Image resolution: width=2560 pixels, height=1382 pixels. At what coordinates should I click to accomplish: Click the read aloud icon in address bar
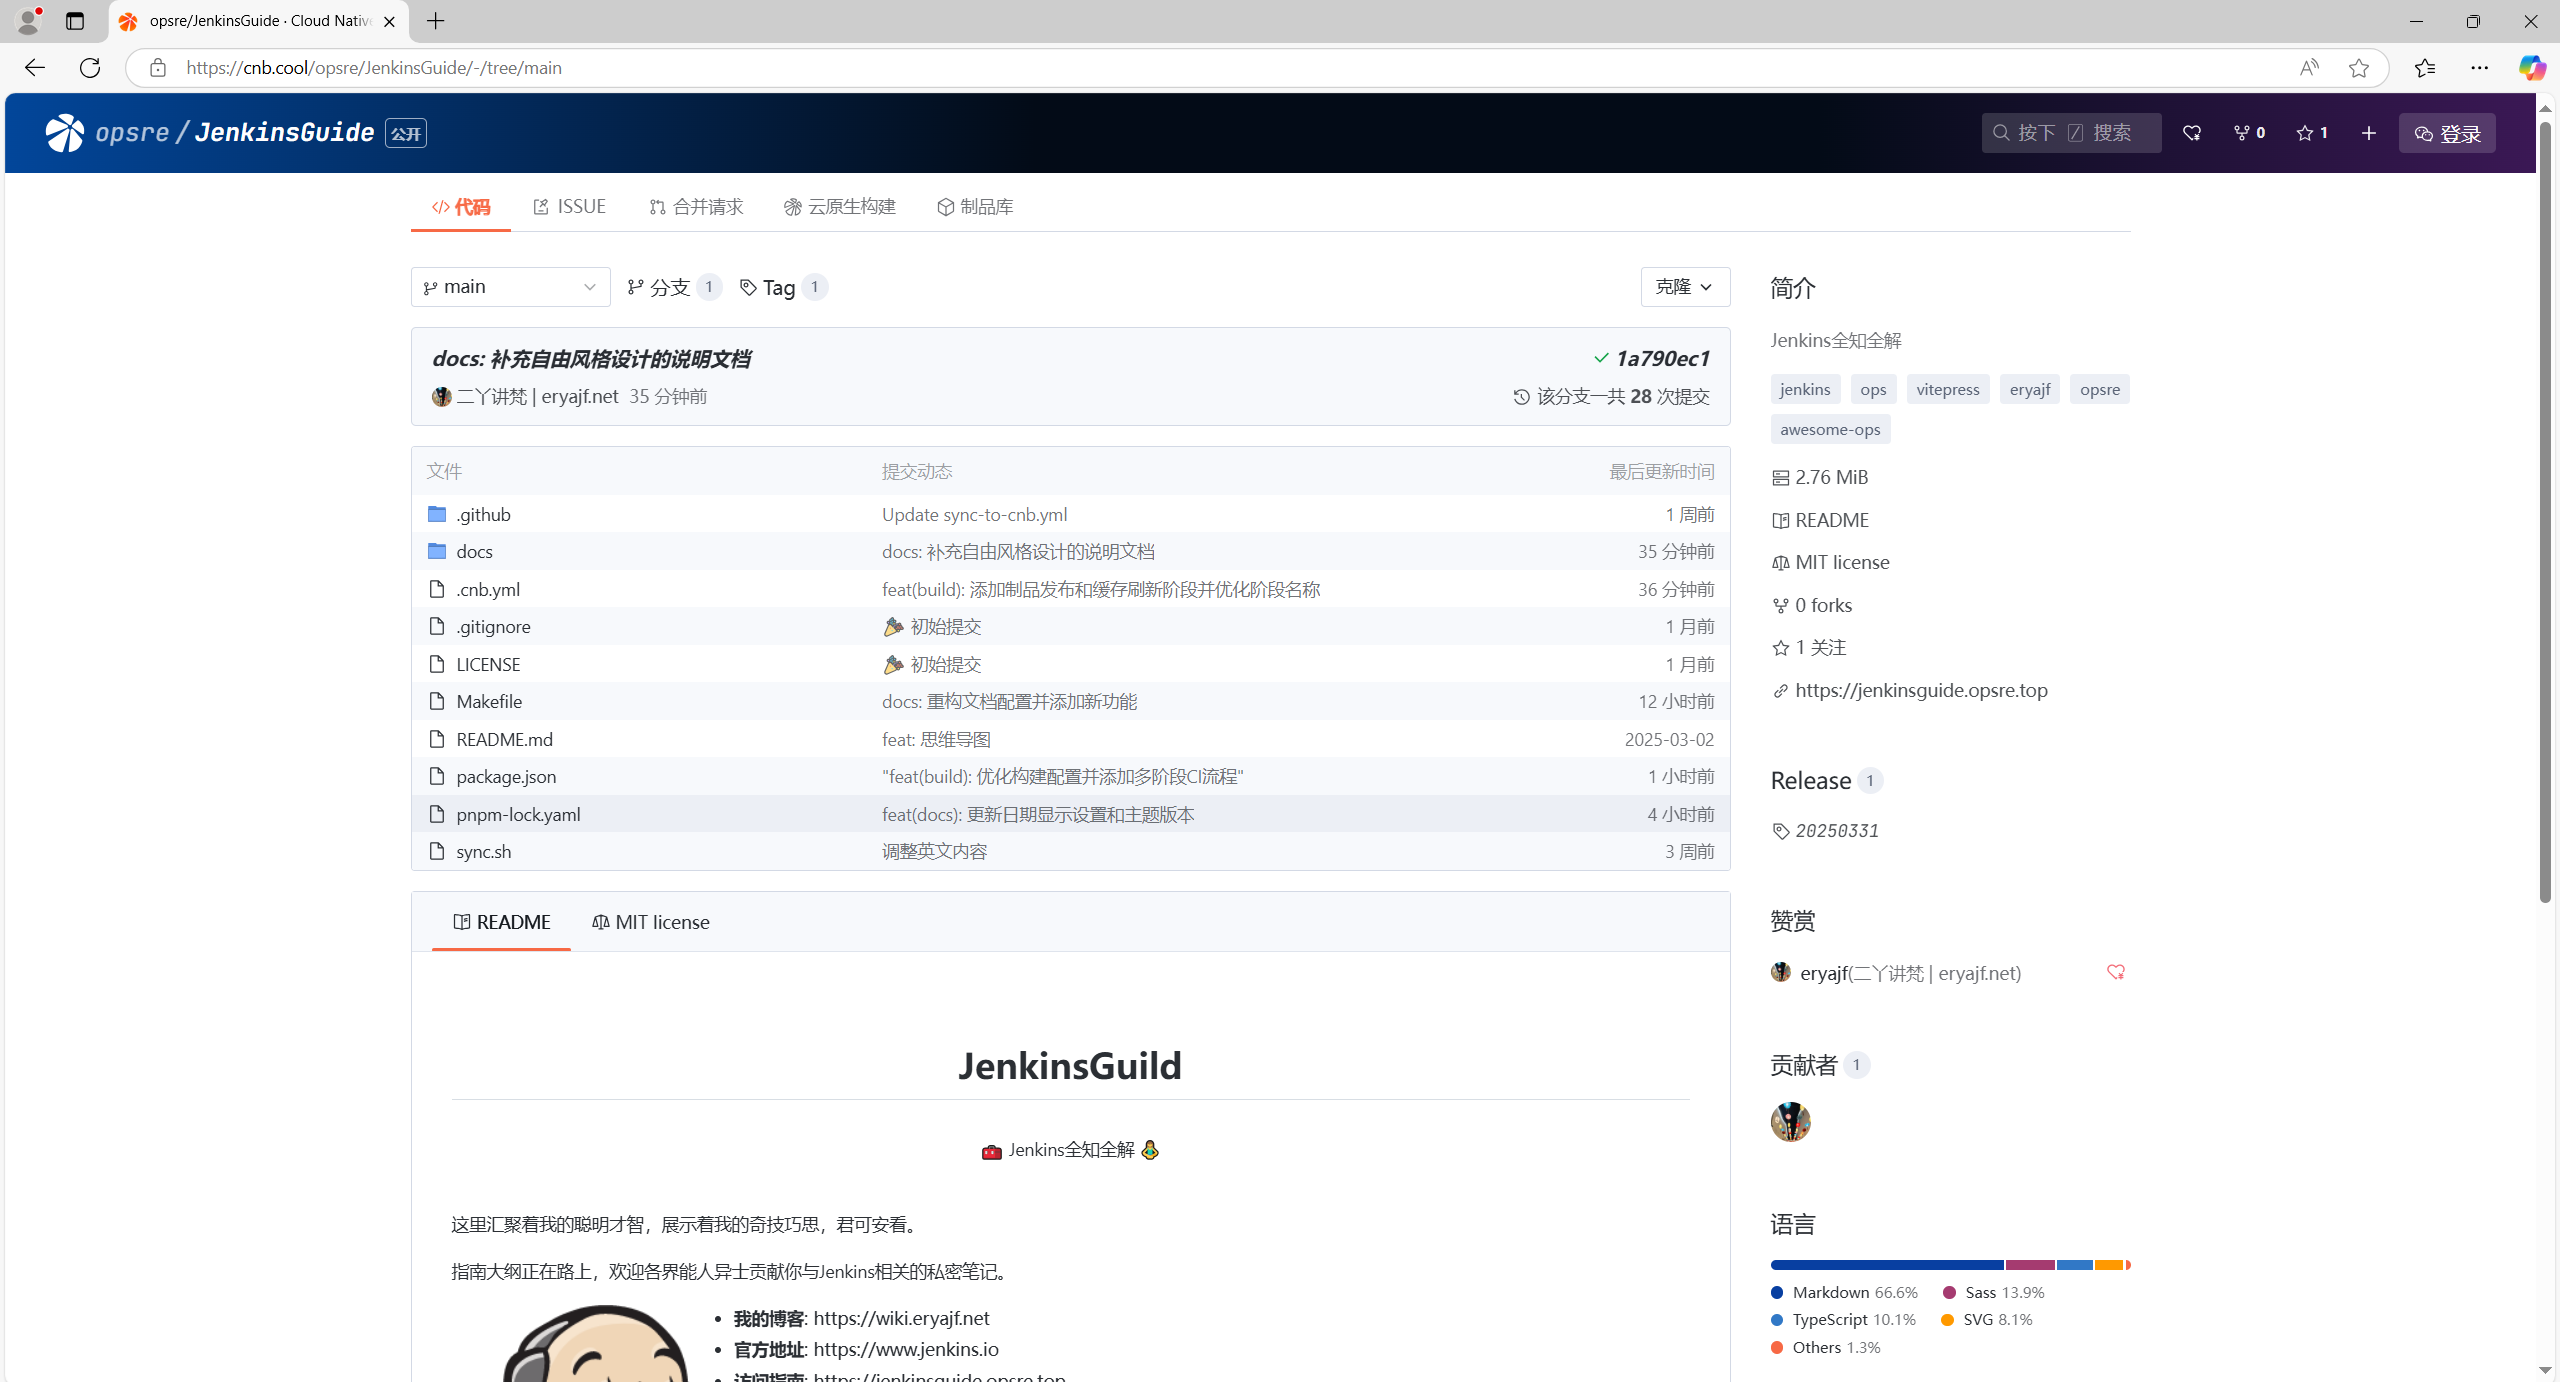(2308, 67)
